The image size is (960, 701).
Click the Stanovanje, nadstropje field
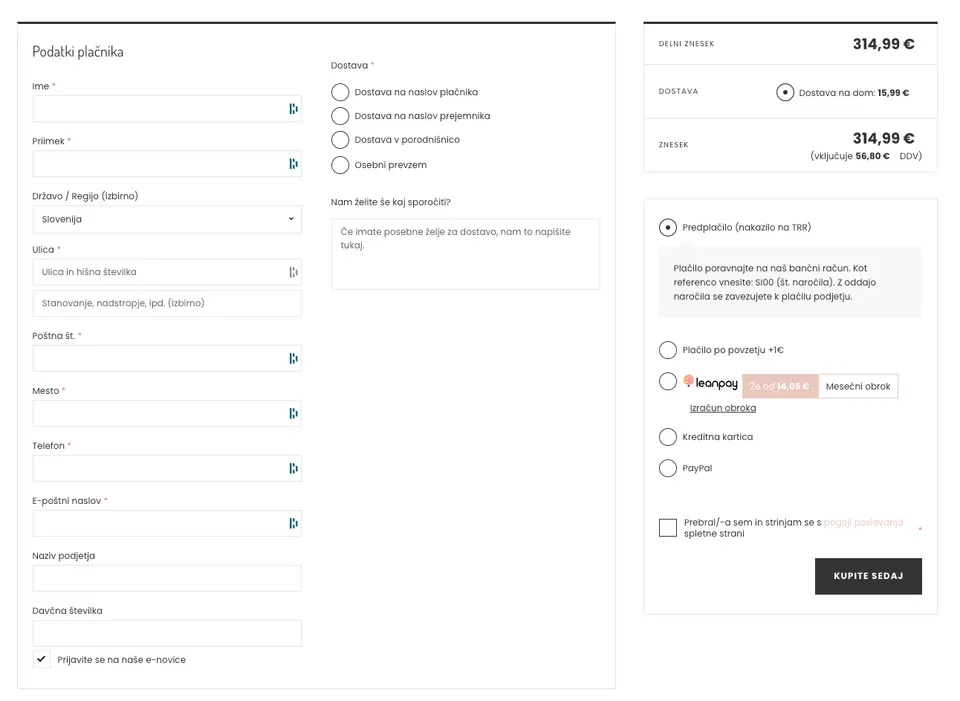tap(167, 304)
